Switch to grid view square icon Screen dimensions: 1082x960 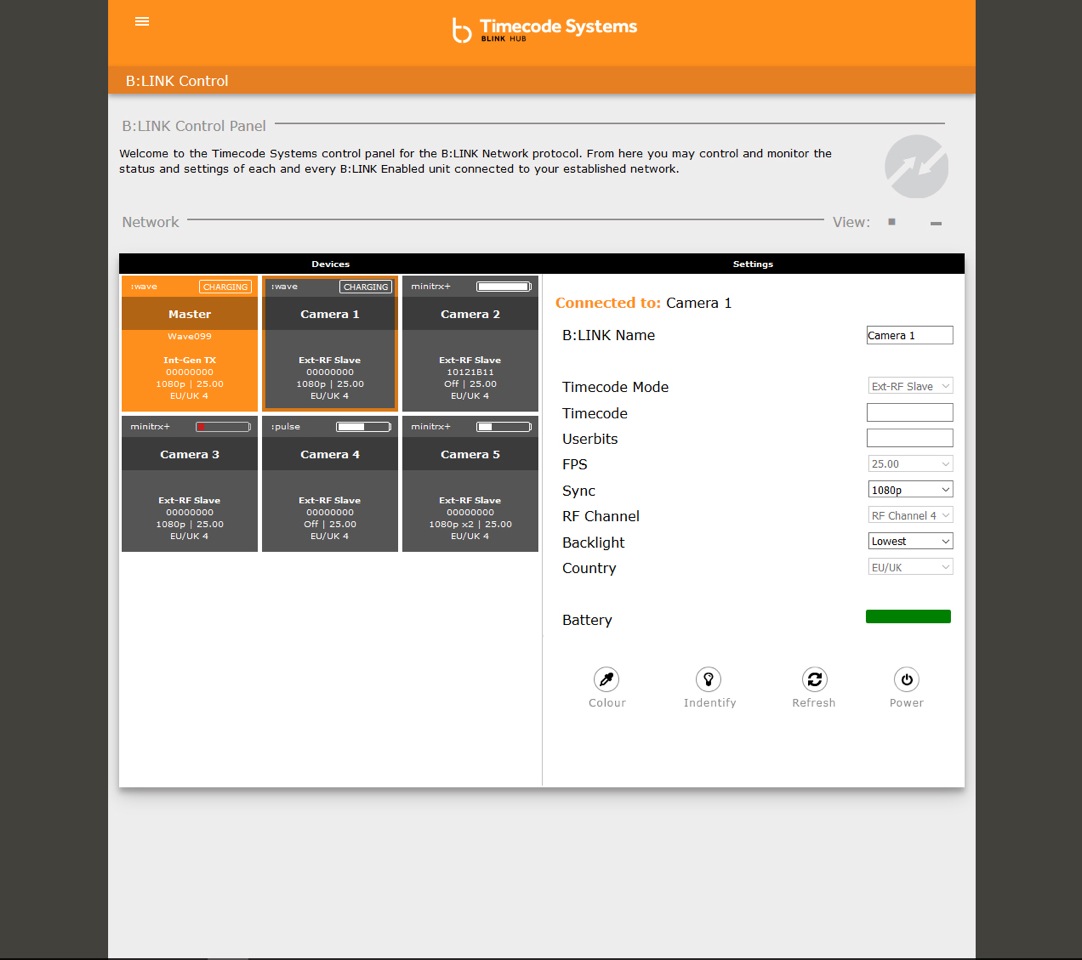point(892,222)
